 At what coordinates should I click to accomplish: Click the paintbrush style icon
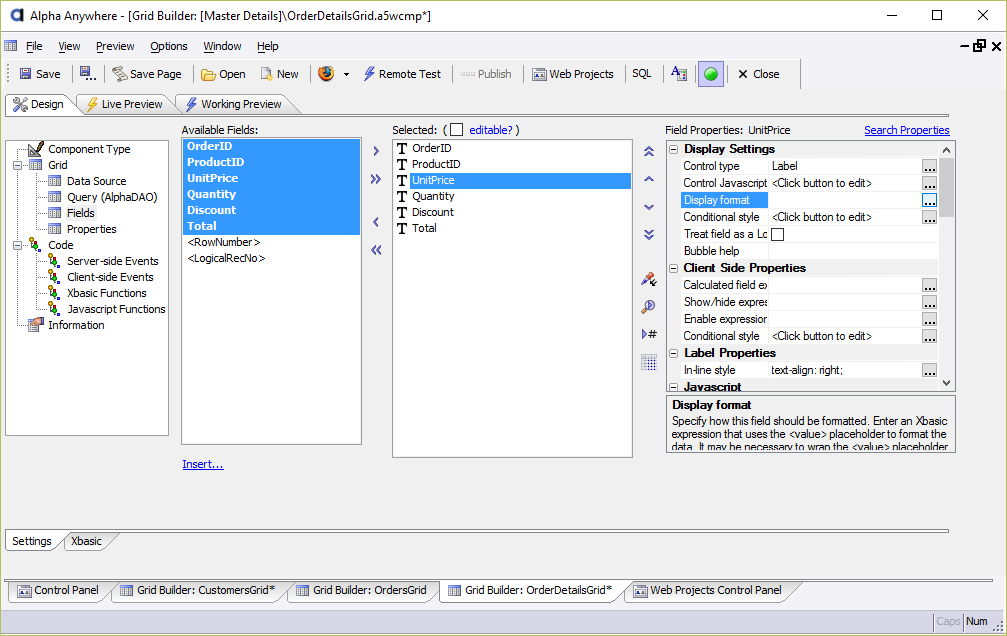pos(649,279)
